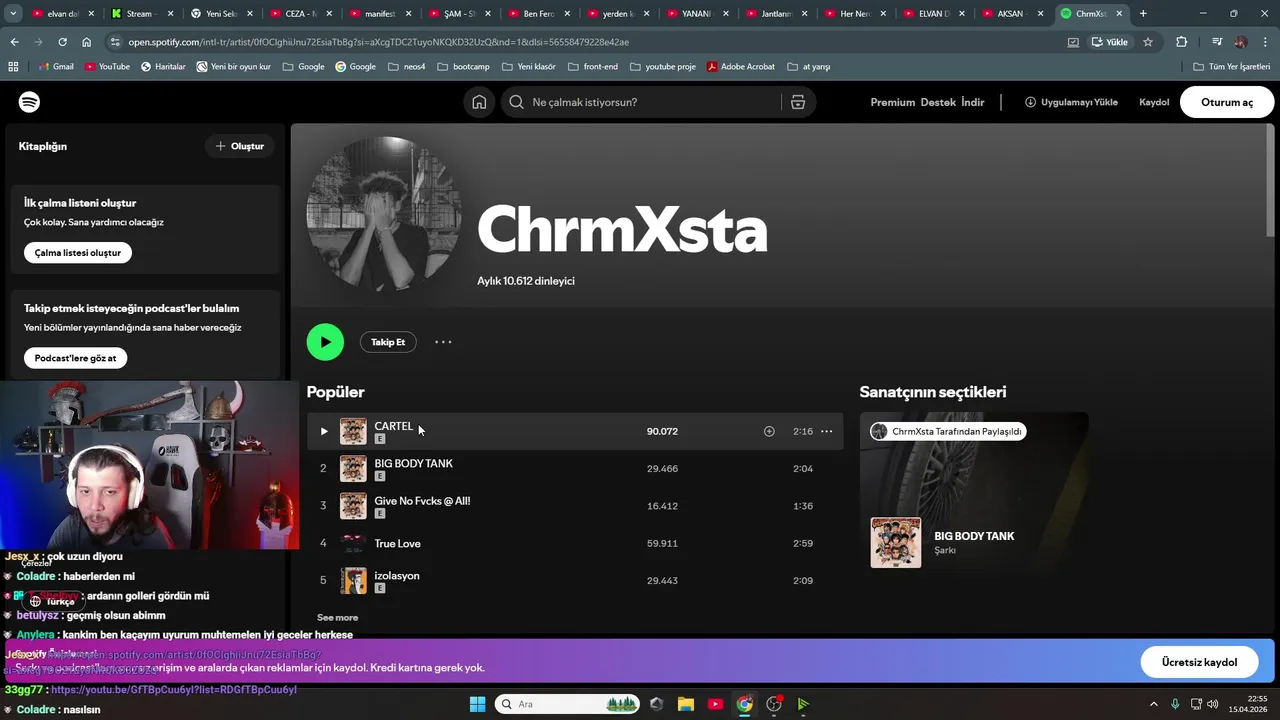Switch to the CEZA tab
Image resolution: width=1280 pixels, height=720 pixels.
(x=299, y=13)
